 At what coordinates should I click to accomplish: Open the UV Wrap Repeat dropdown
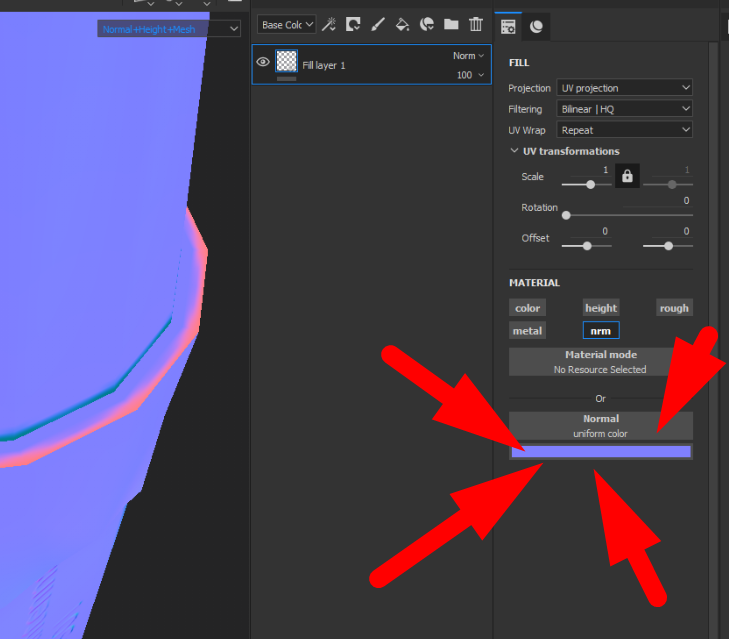(x=624, y=130)
